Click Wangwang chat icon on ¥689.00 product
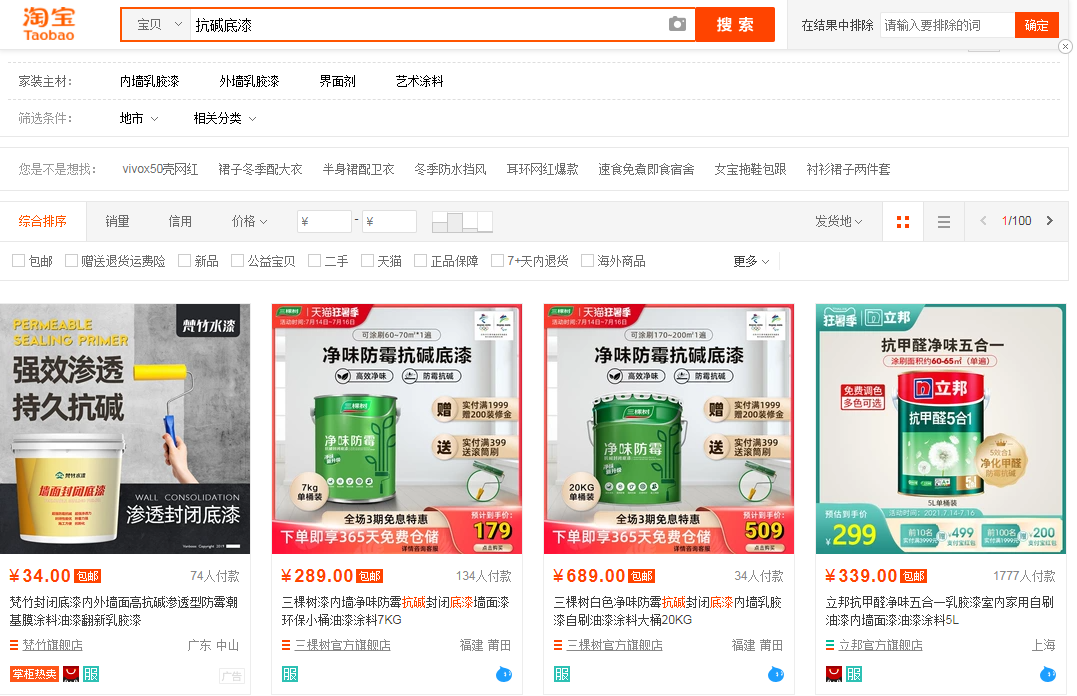 tap(776, 675)
